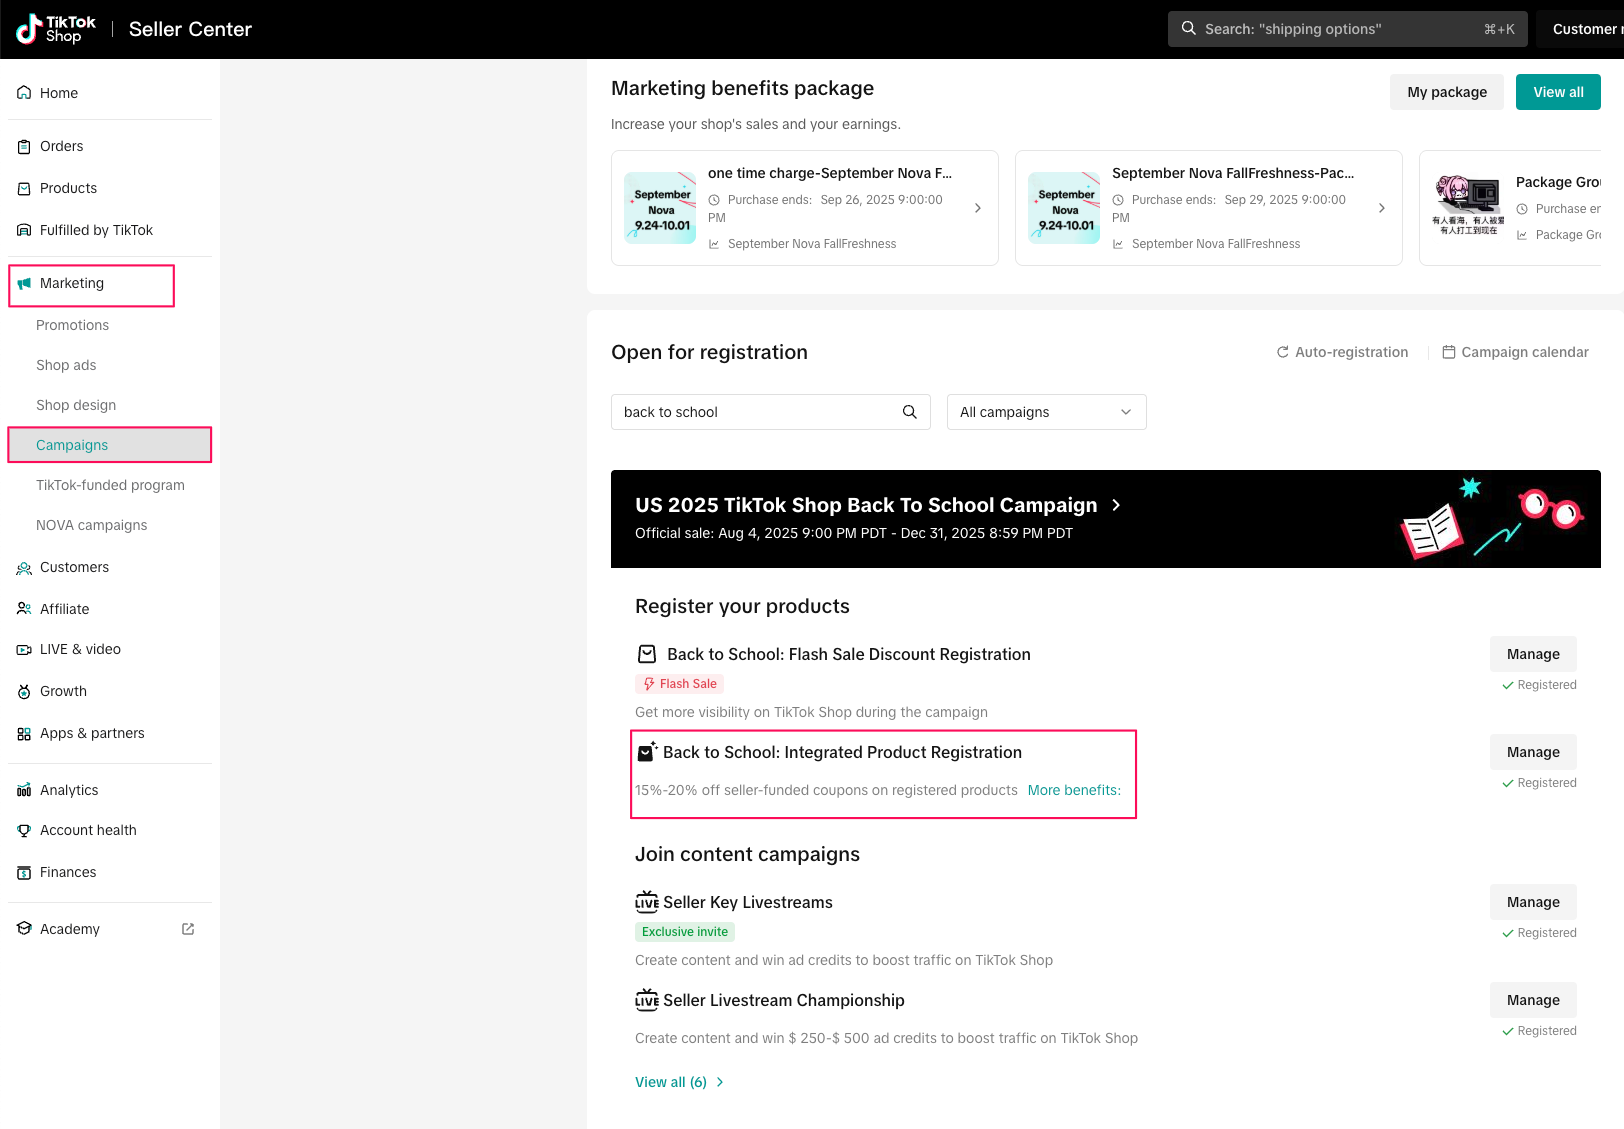Screen dimensions: 1624x1129
Task: Focus the top search bar
Action: click(x=1346, y=29)
